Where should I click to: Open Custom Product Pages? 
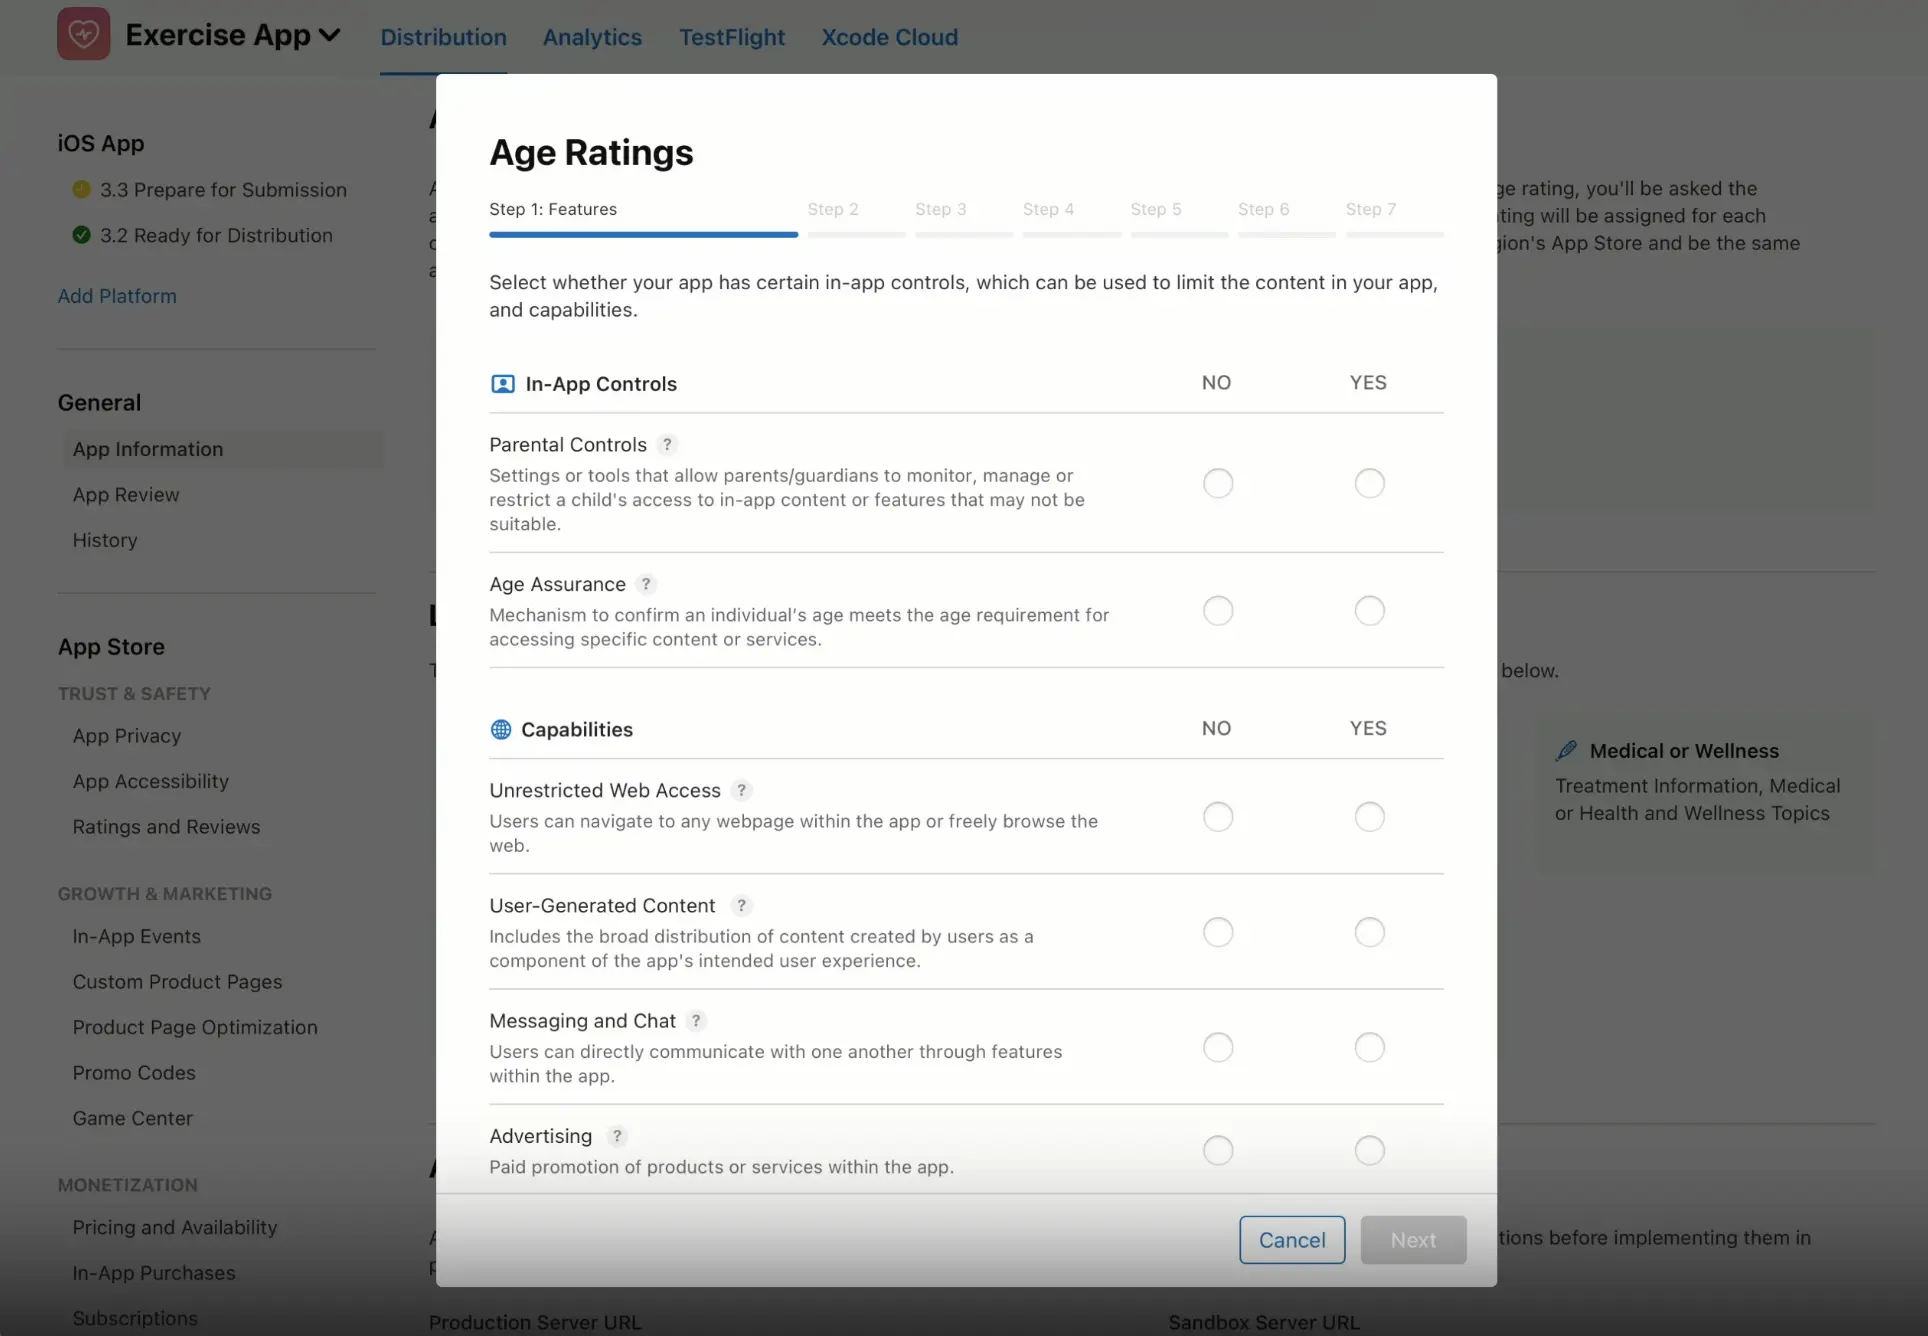(x=177, y=982)
